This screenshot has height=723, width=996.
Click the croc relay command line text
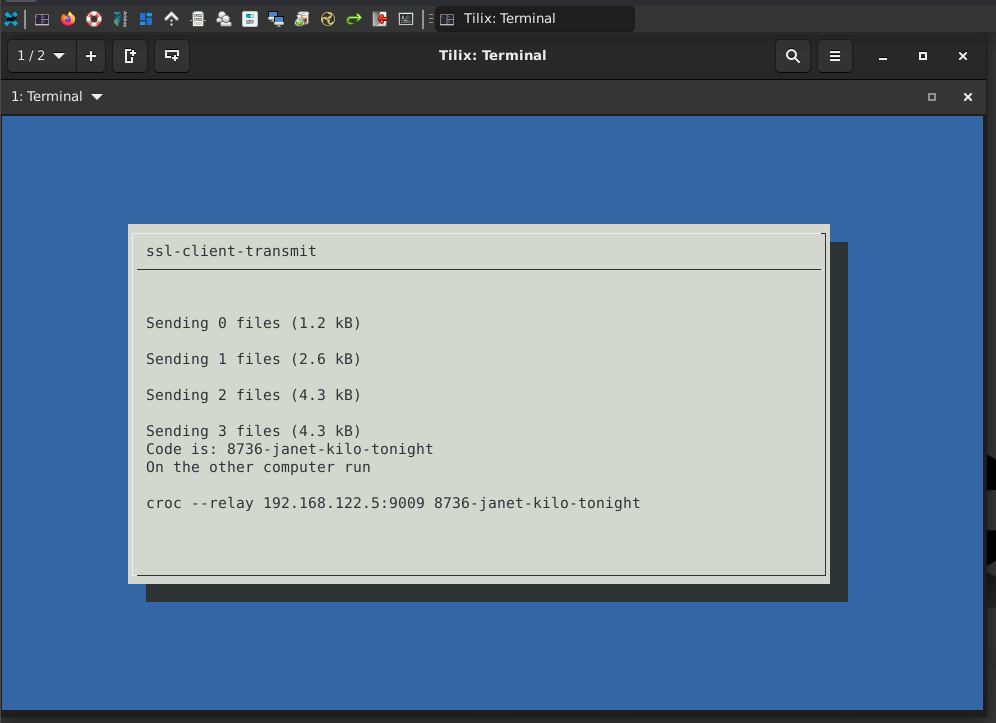tap(393, 503)
